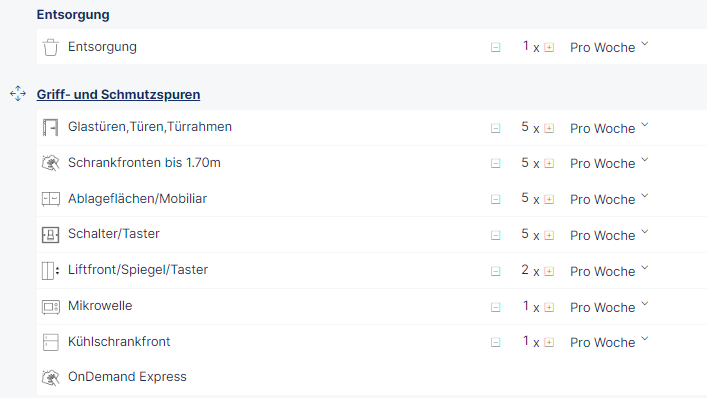Open Pro Woche dropdown for Entsorgung
The image size is (707, 398).
[x=609, y=47]
